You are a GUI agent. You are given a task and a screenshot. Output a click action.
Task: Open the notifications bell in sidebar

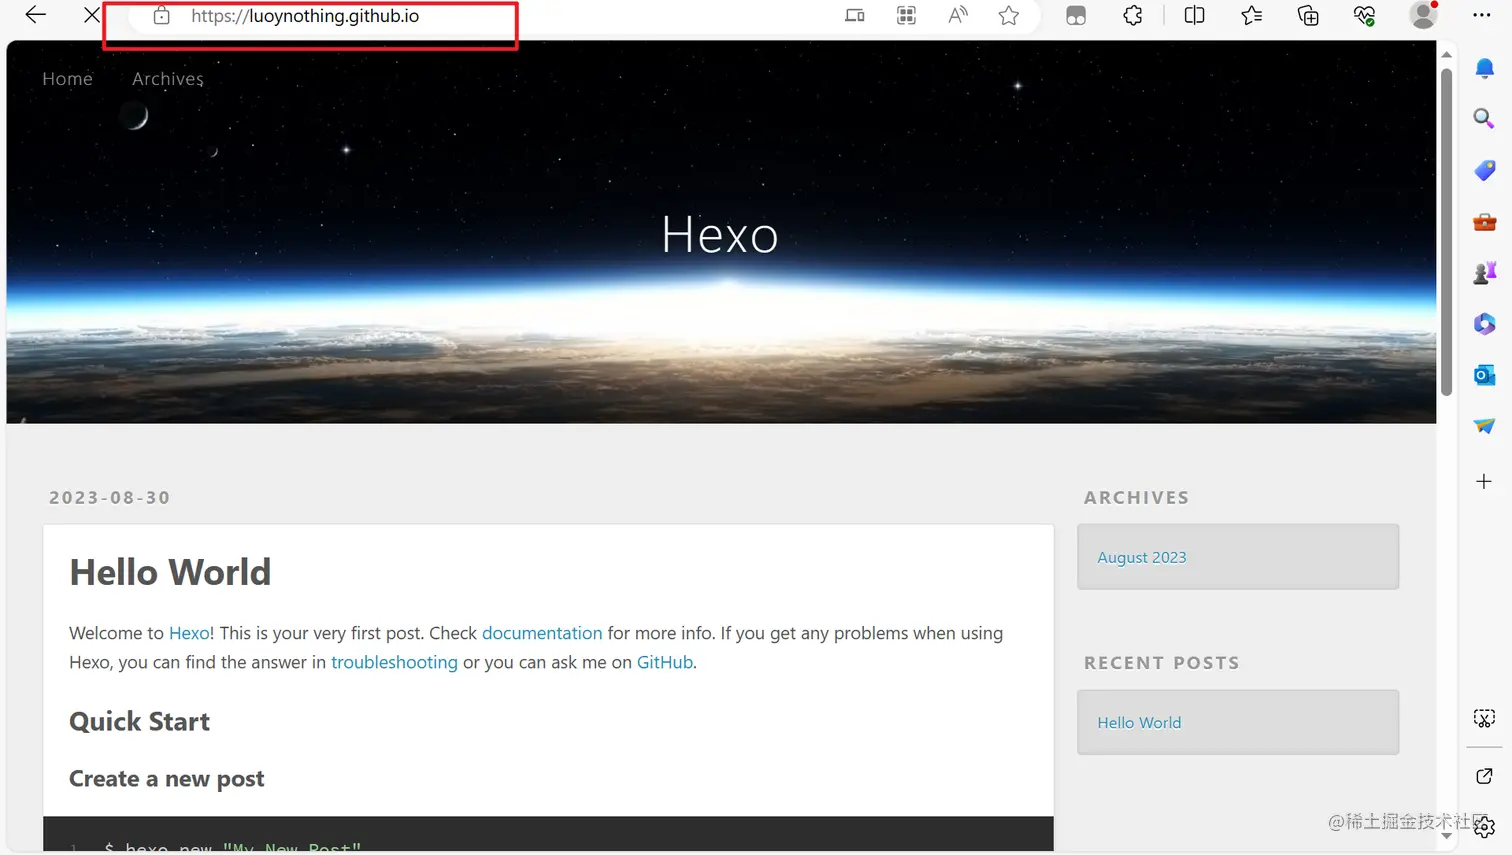(x=1485, y=68)
